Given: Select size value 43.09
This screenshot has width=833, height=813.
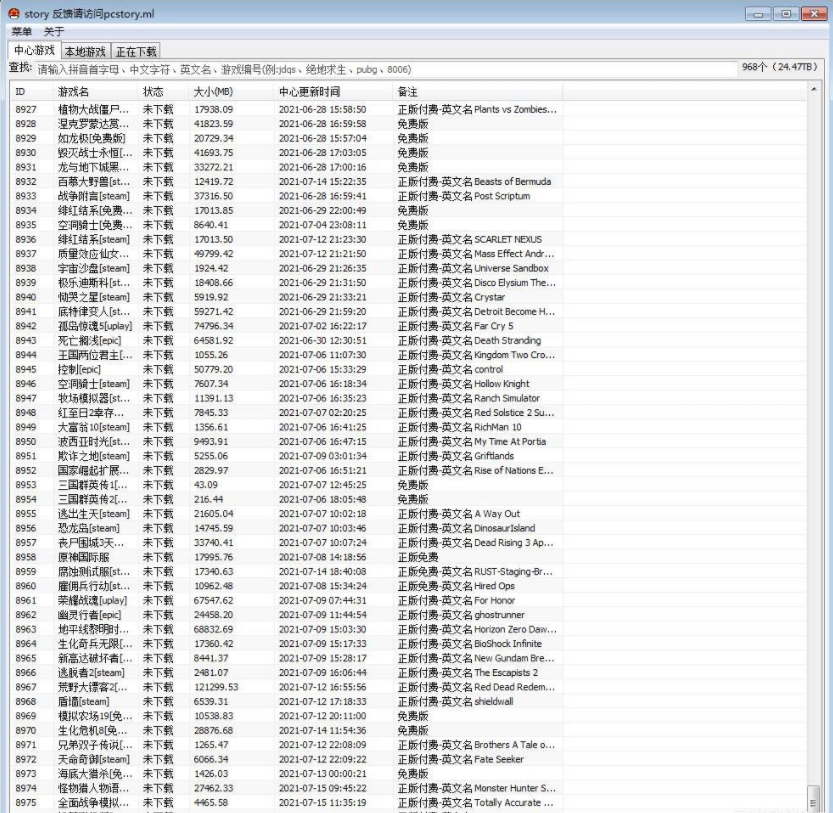Looking at the screenshot, I should point(206,485).
